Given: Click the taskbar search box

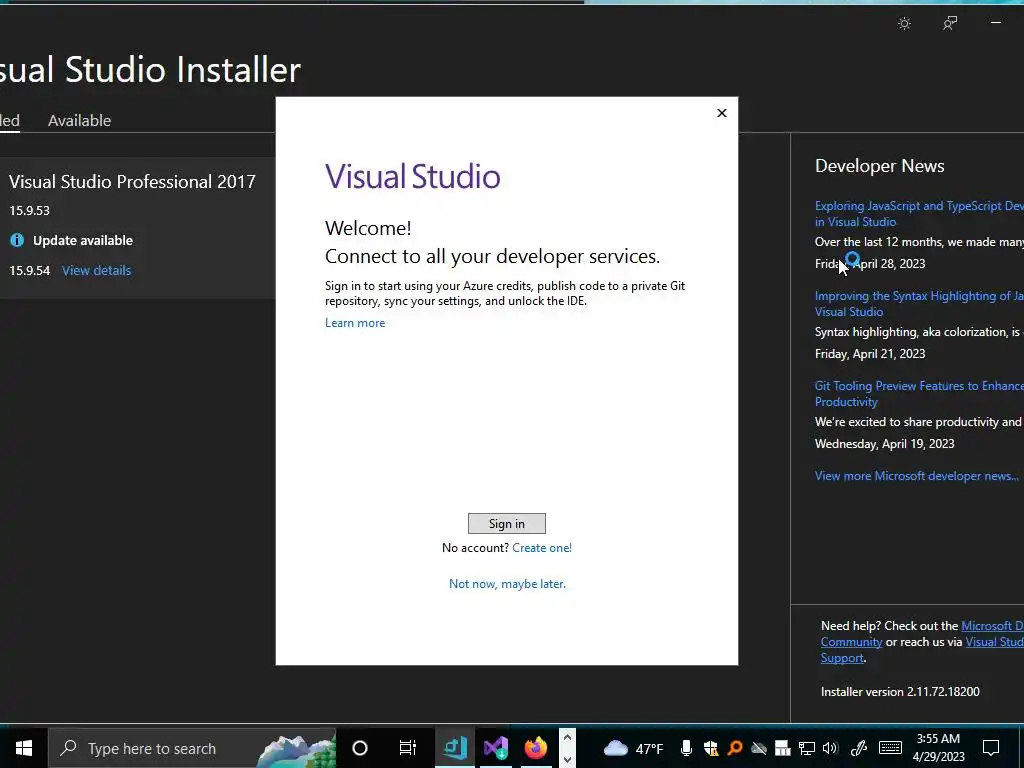Looking at the screenshot, I should point(192,748).
